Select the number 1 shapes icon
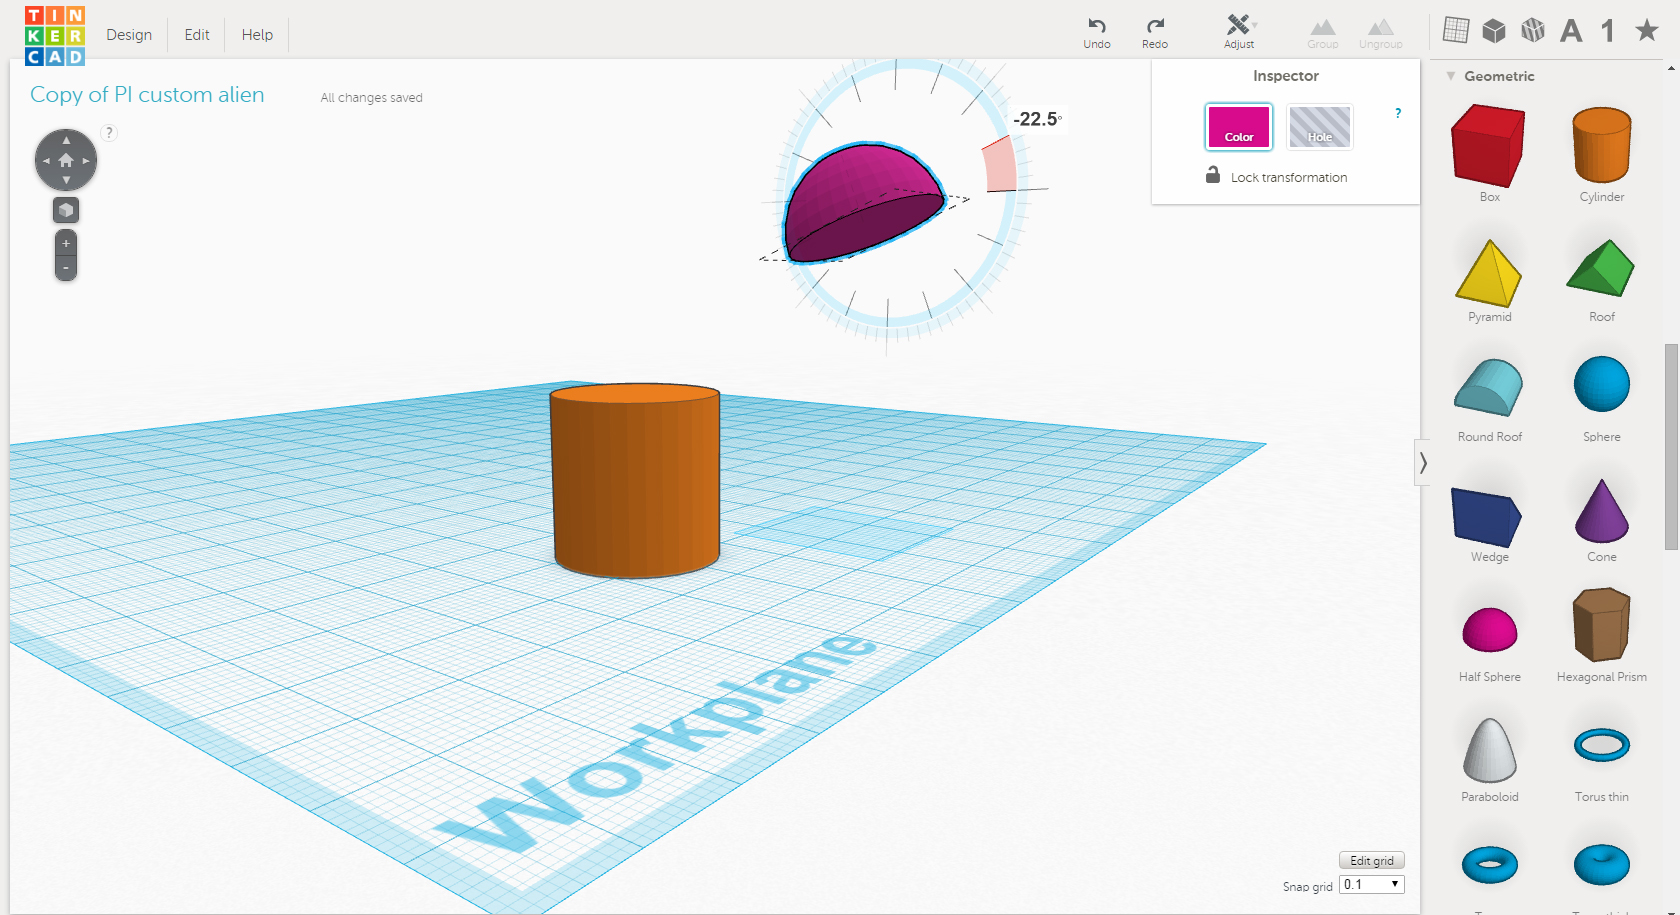 (1608, 31)
